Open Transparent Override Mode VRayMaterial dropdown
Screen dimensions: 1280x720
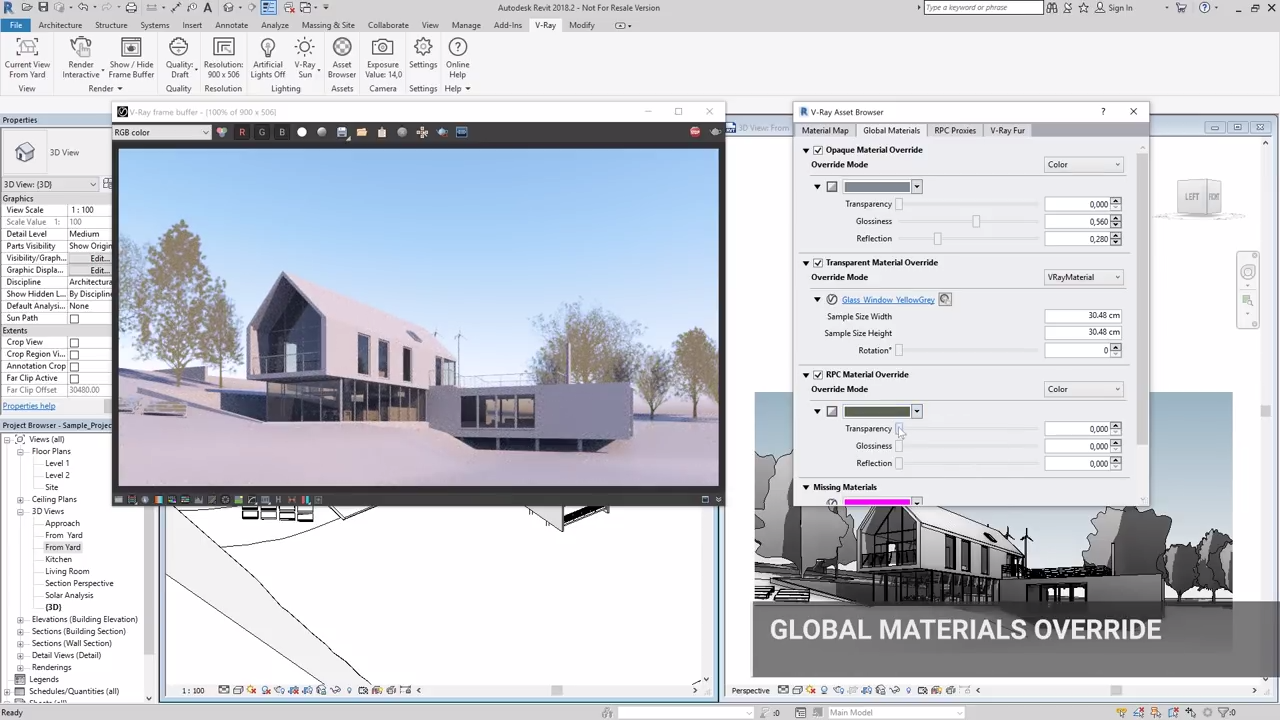click(1084, 277)
